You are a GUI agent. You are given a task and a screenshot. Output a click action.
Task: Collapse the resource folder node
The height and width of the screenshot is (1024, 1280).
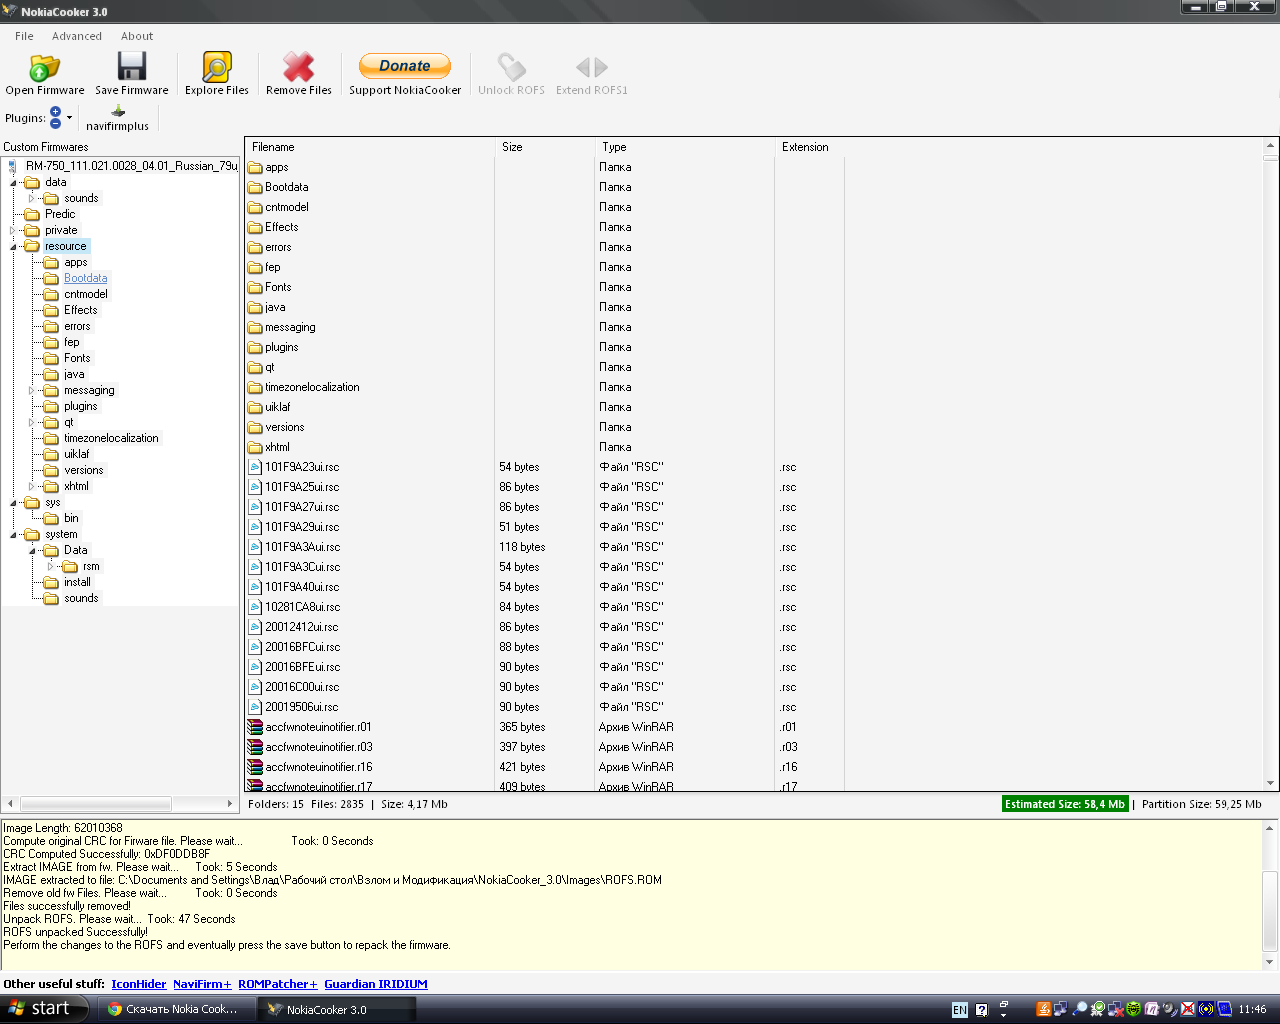click(13, 247)
